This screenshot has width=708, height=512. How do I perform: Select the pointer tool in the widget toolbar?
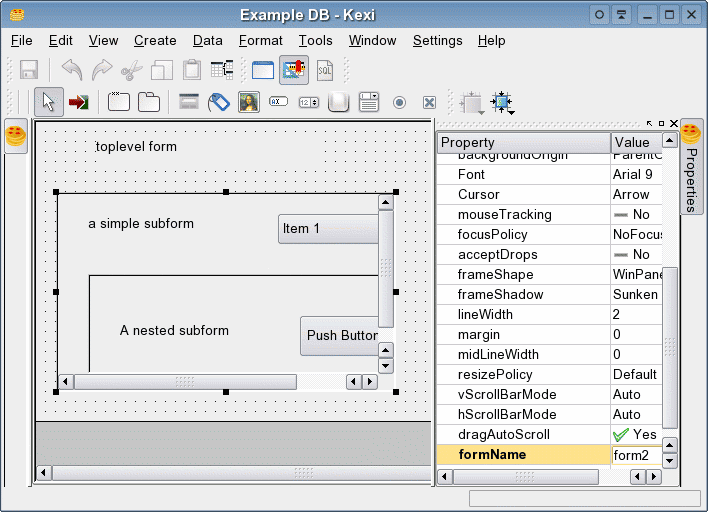click(48, 102)
